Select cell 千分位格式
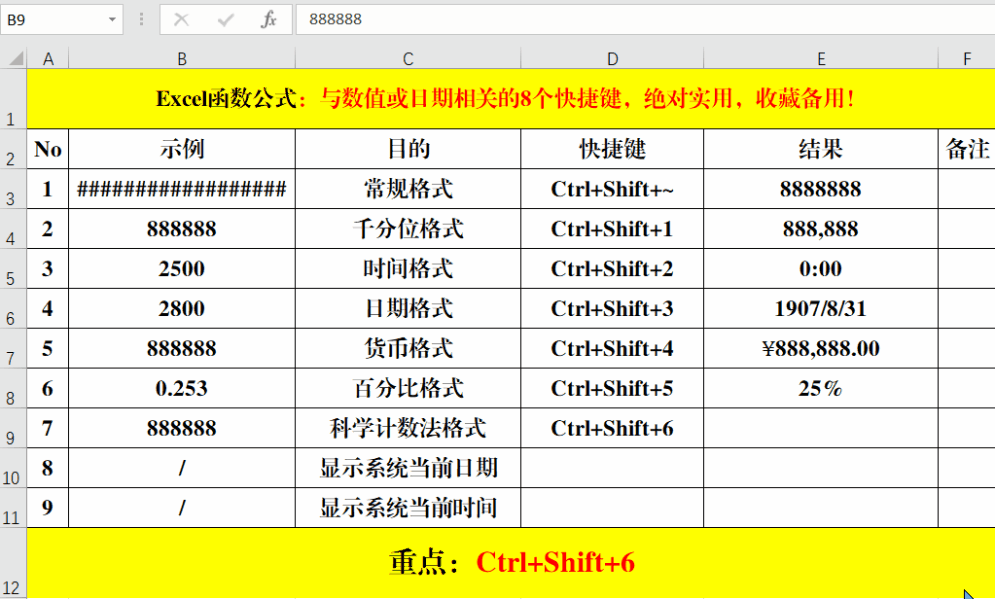Image resolution: width=995 pixels, height=599 pixels. pos(408,228)
